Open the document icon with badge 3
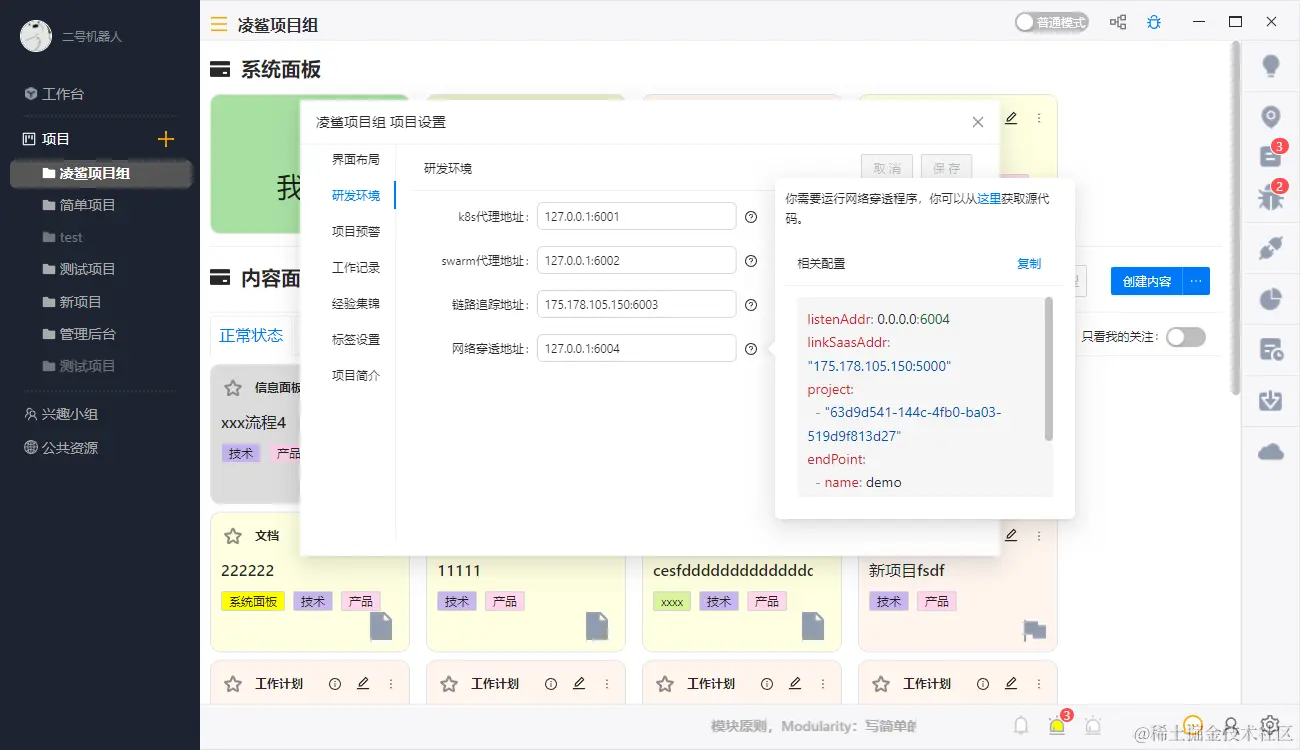 [x=1271, y=155]
